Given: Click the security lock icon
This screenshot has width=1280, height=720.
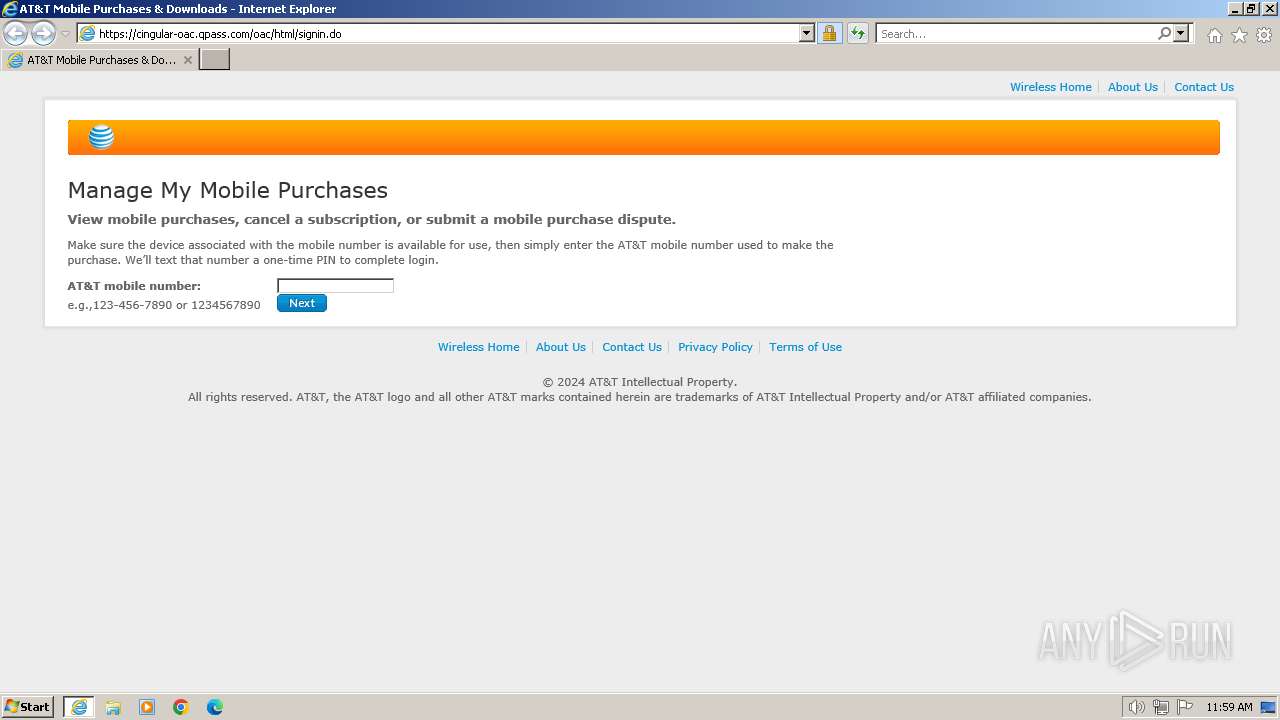Looking at the screenshot, I should click(x=830, y=34).
